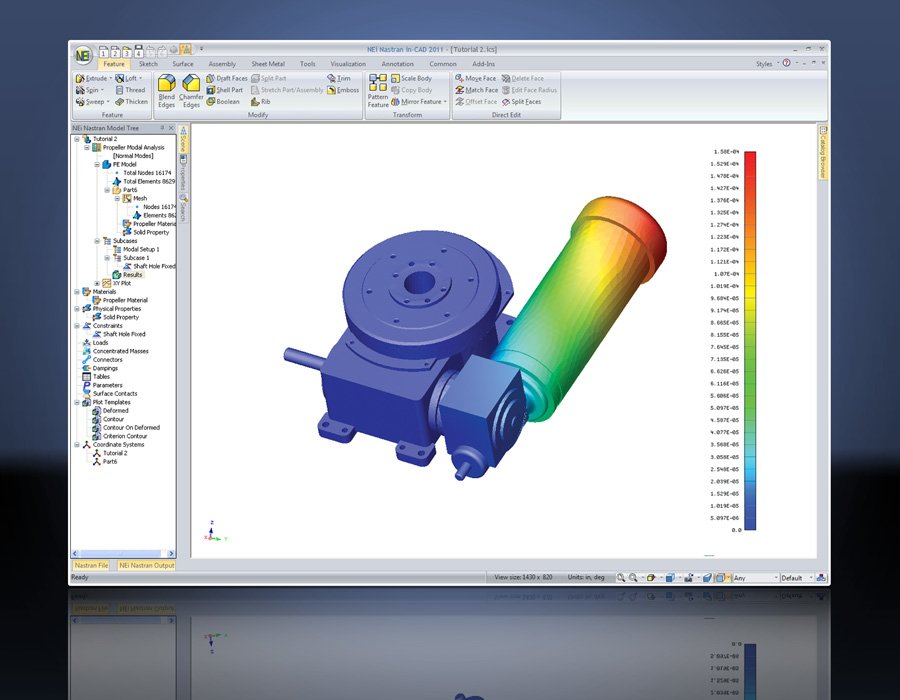Click the model tree horizontal scrollbar
The height and width of the screenshot is (700, 900).
pos(123,554)
